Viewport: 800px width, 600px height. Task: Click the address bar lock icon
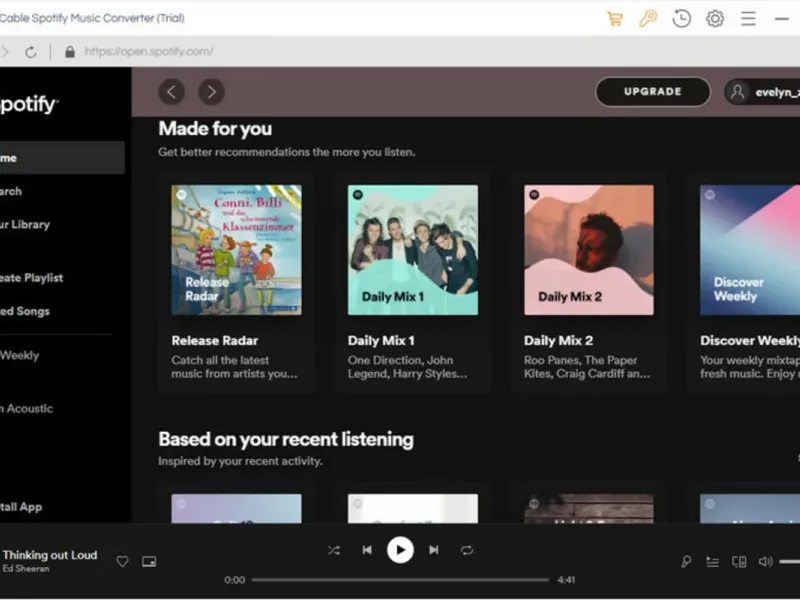click(70, 52)
